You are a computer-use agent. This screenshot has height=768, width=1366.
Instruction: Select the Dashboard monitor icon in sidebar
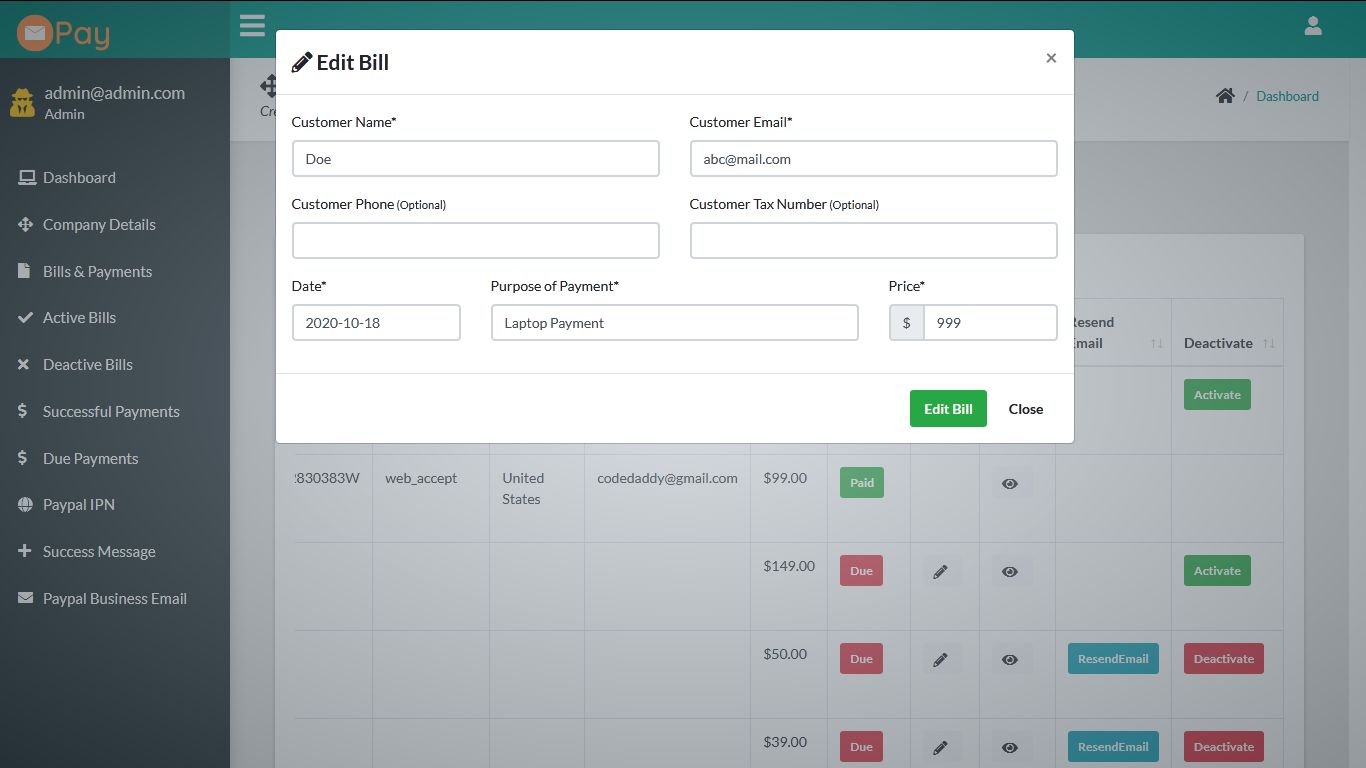(26, 177)
